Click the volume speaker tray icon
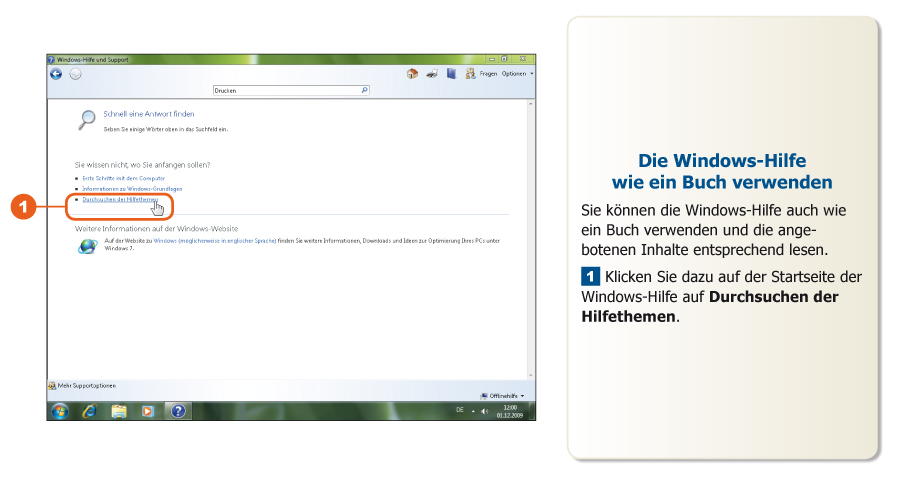The height and width of the screenshot is (480, 900). [x=485, y=411]
